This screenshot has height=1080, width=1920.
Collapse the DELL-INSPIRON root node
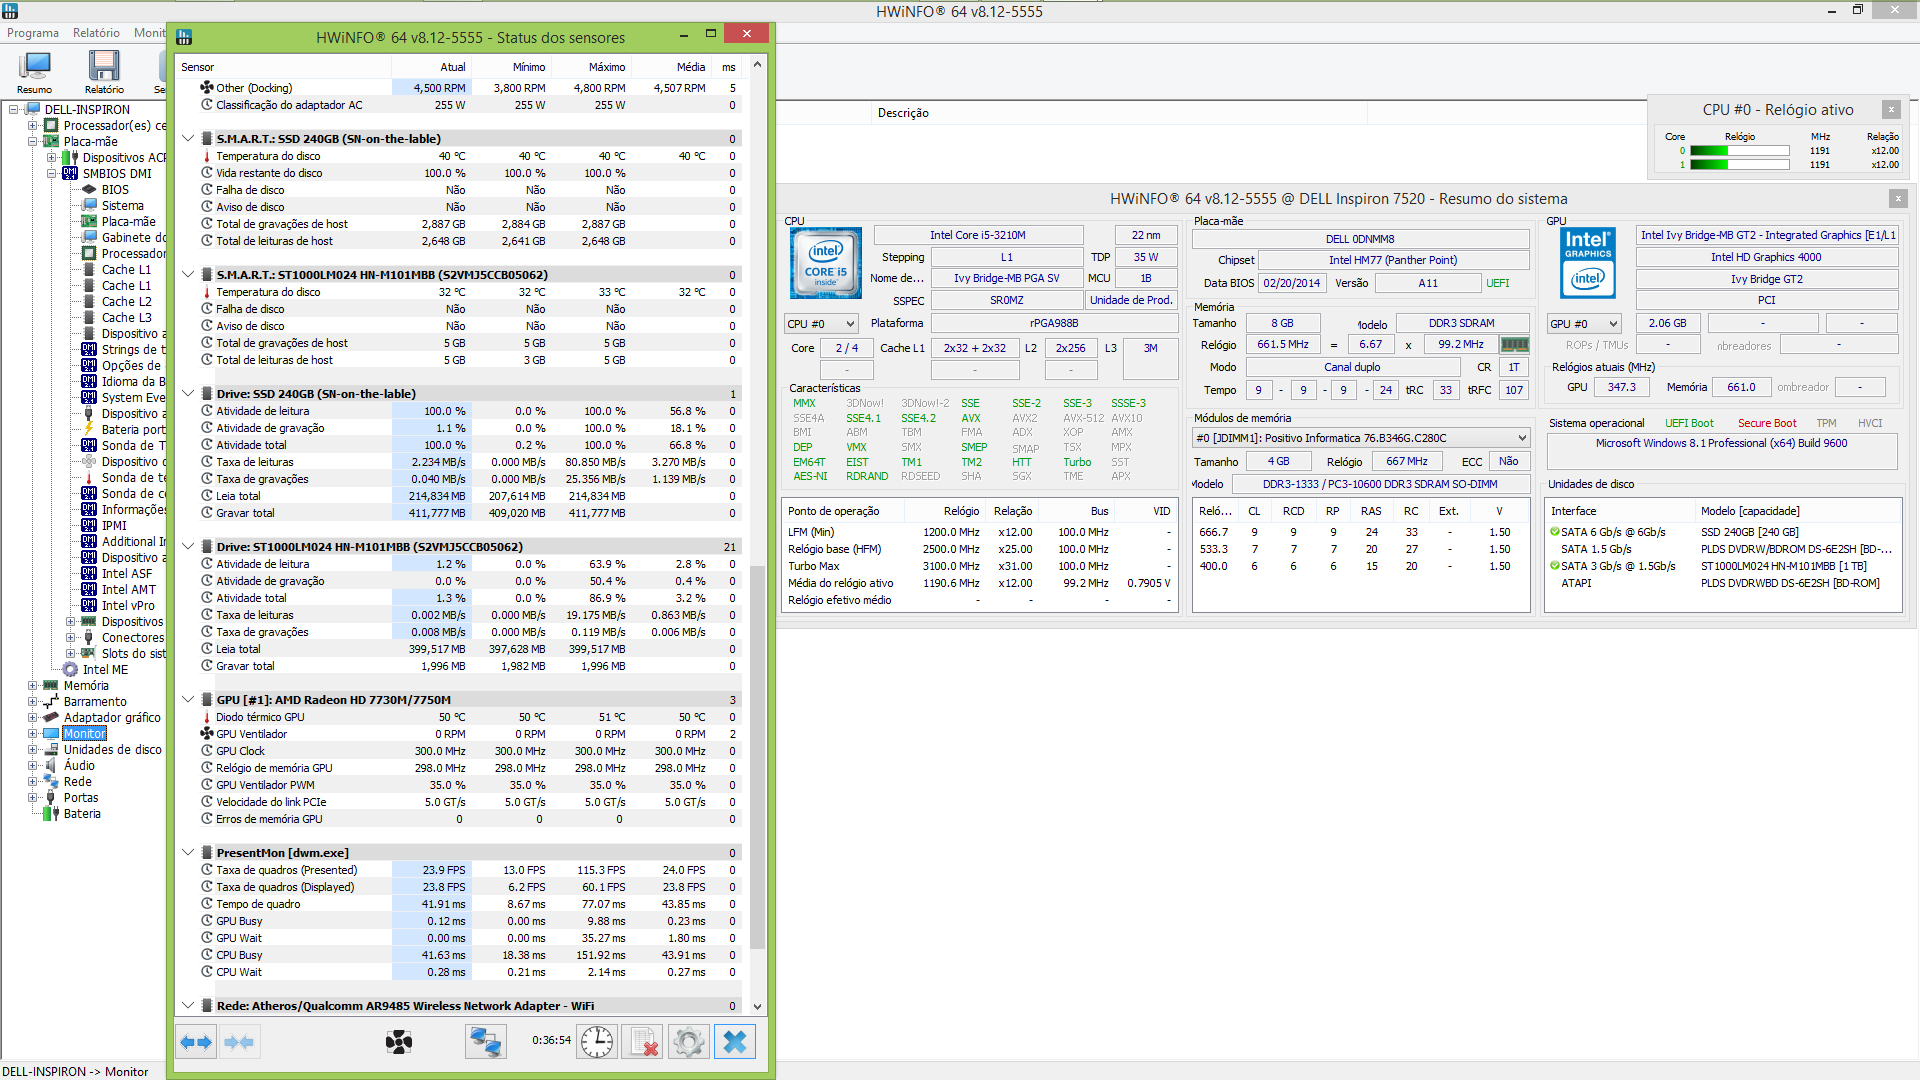tap(14, 109)
